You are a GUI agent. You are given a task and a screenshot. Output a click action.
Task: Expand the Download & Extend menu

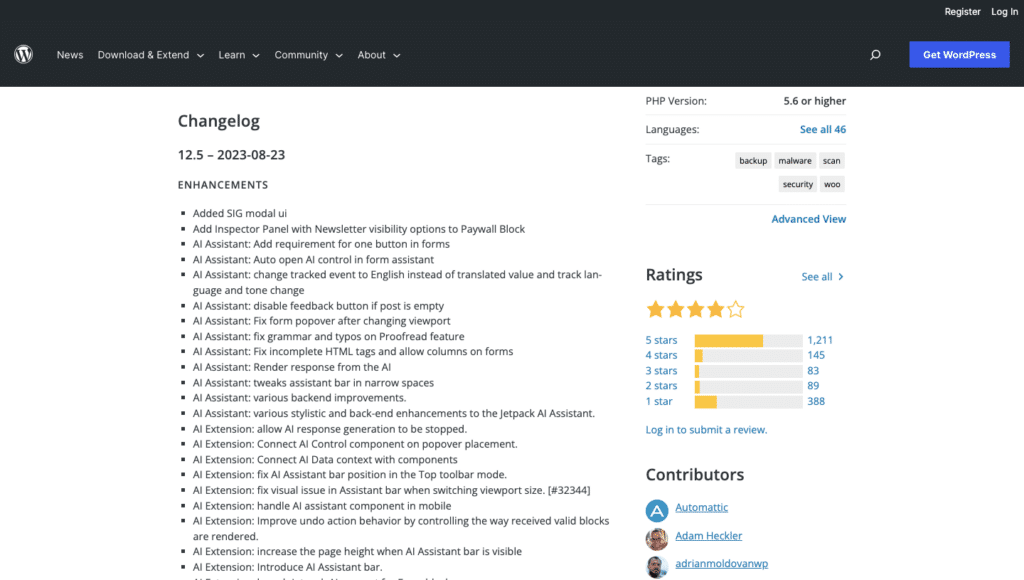(151, 55)
